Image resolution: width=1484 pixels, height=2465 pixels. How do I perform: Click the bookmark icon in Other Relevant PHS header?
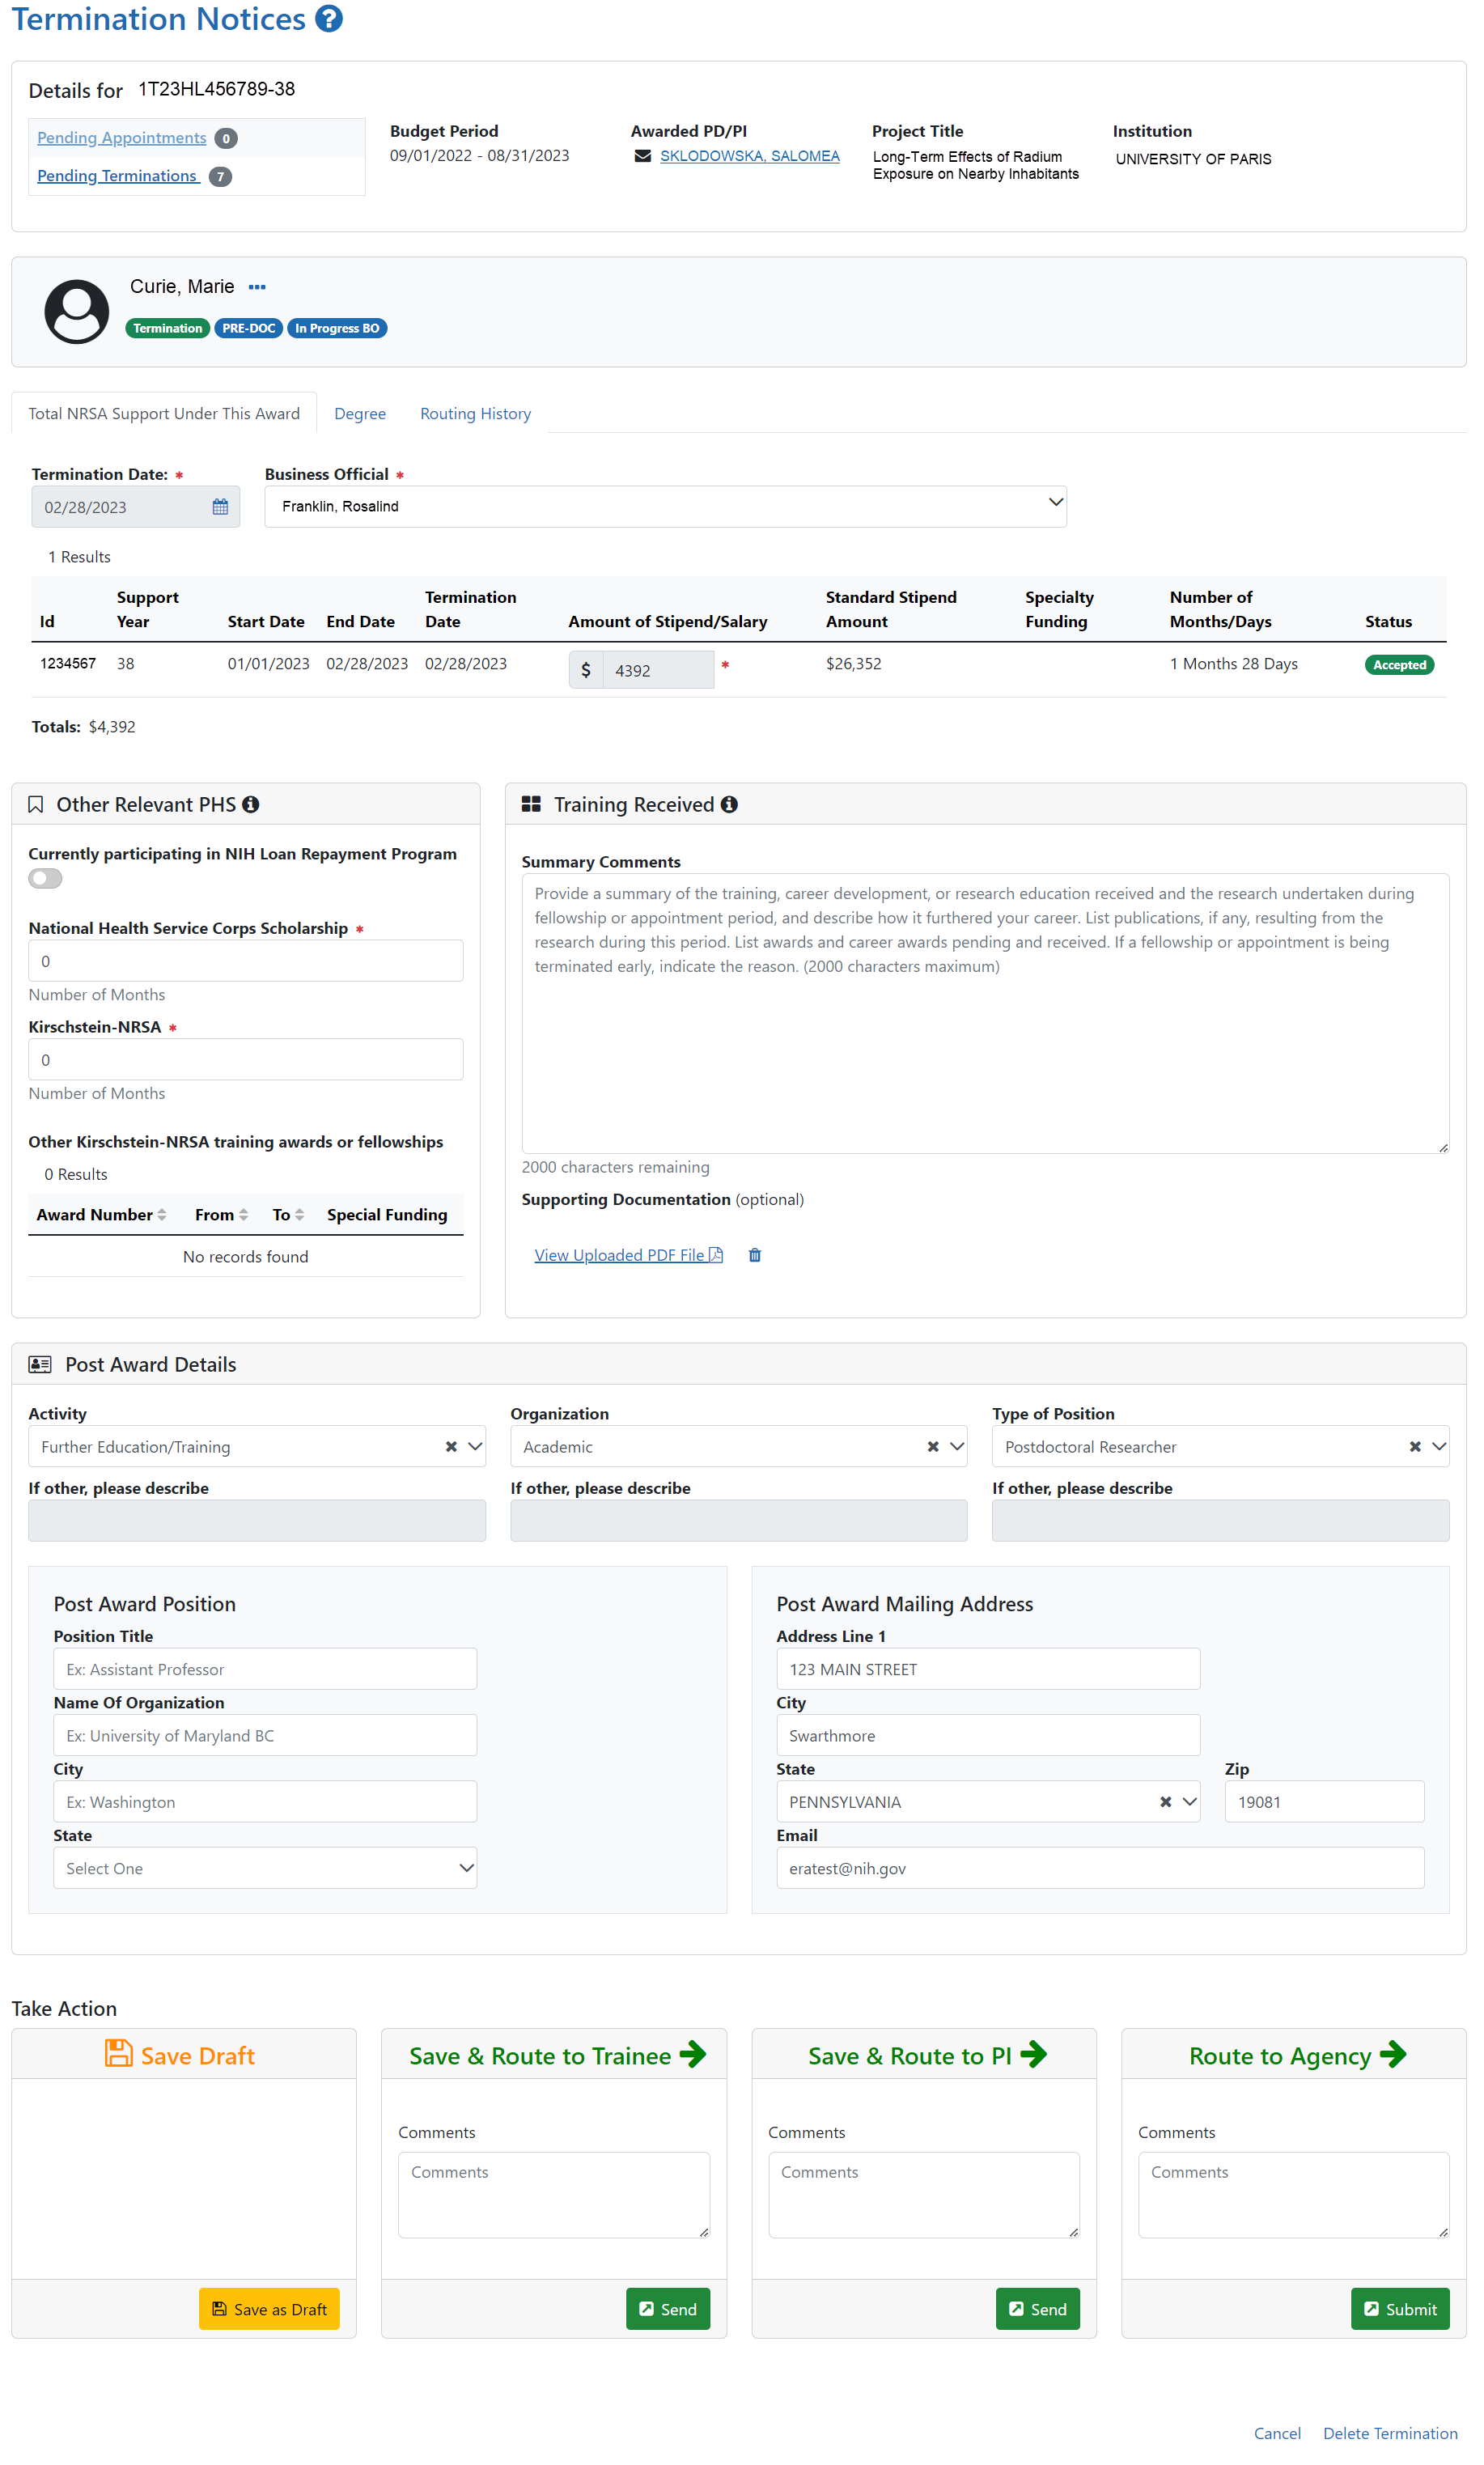(36, 804)
